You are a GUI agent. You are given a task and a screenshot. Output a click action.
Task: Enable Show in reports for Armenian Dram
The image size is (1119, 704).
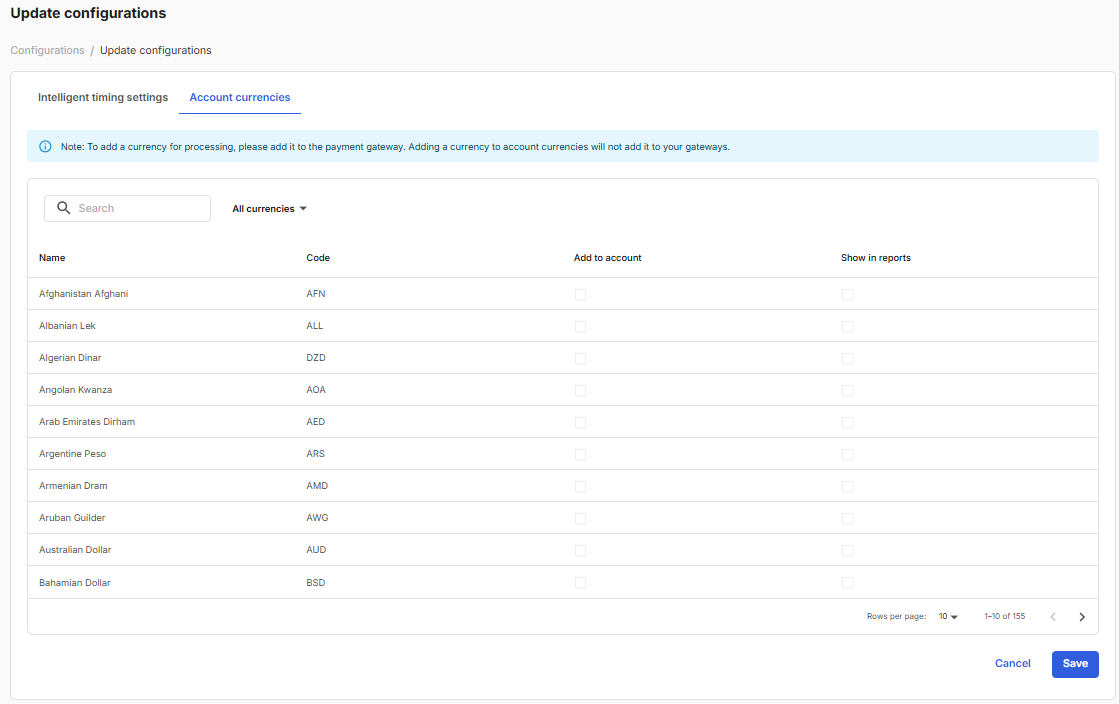click(847, 486)
